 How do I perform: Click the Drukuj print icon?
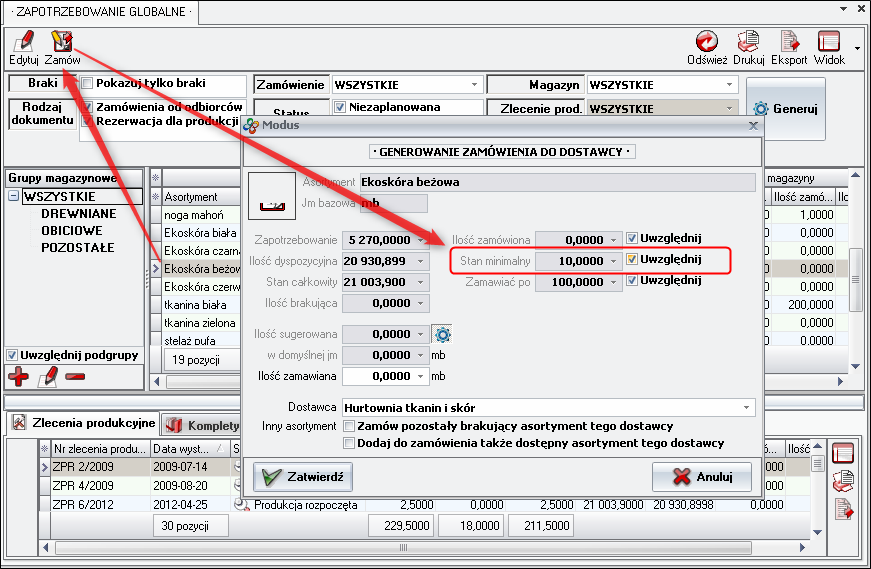[749, 41]
